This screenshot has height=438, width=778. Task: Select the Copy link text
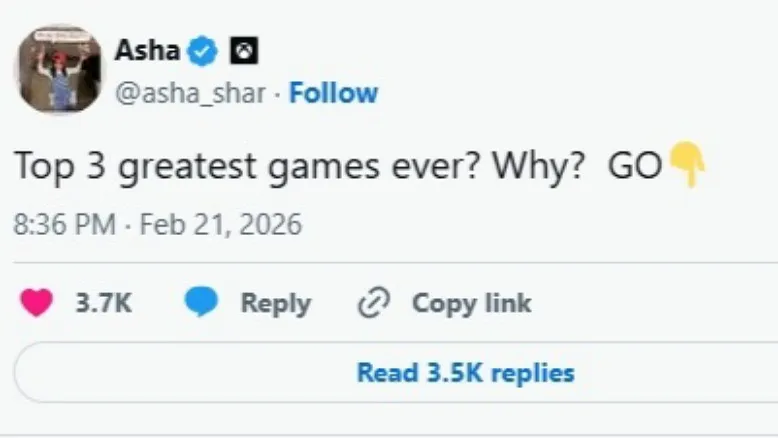tap(471, 303)
